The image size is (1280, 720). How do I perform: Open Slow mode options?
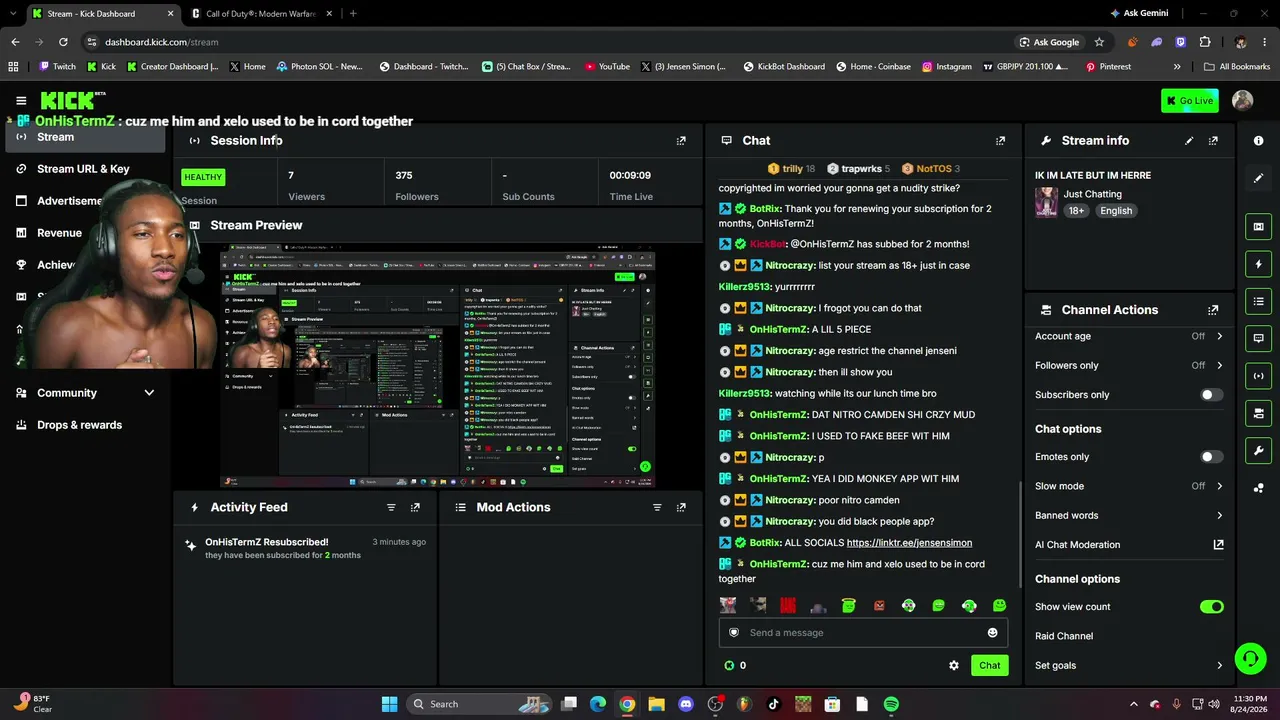point(1129,486)
